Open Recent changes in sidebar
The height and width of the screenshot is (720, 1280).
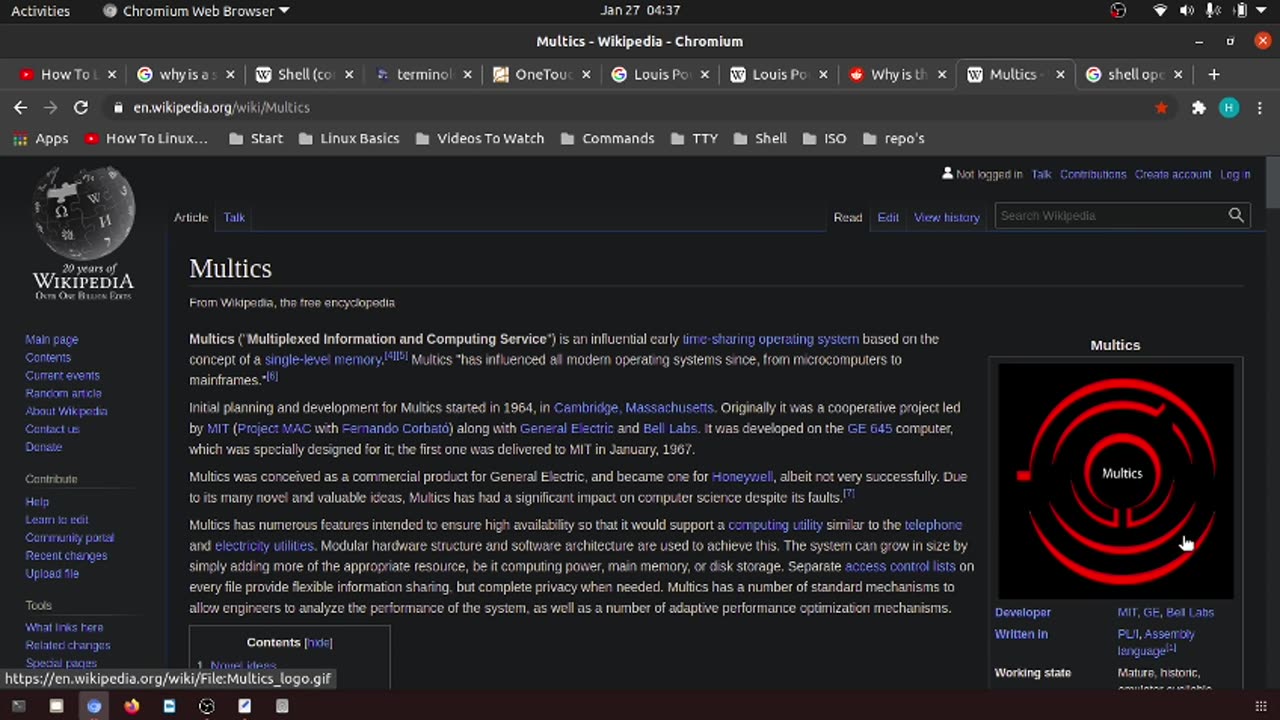click(66, 555)
